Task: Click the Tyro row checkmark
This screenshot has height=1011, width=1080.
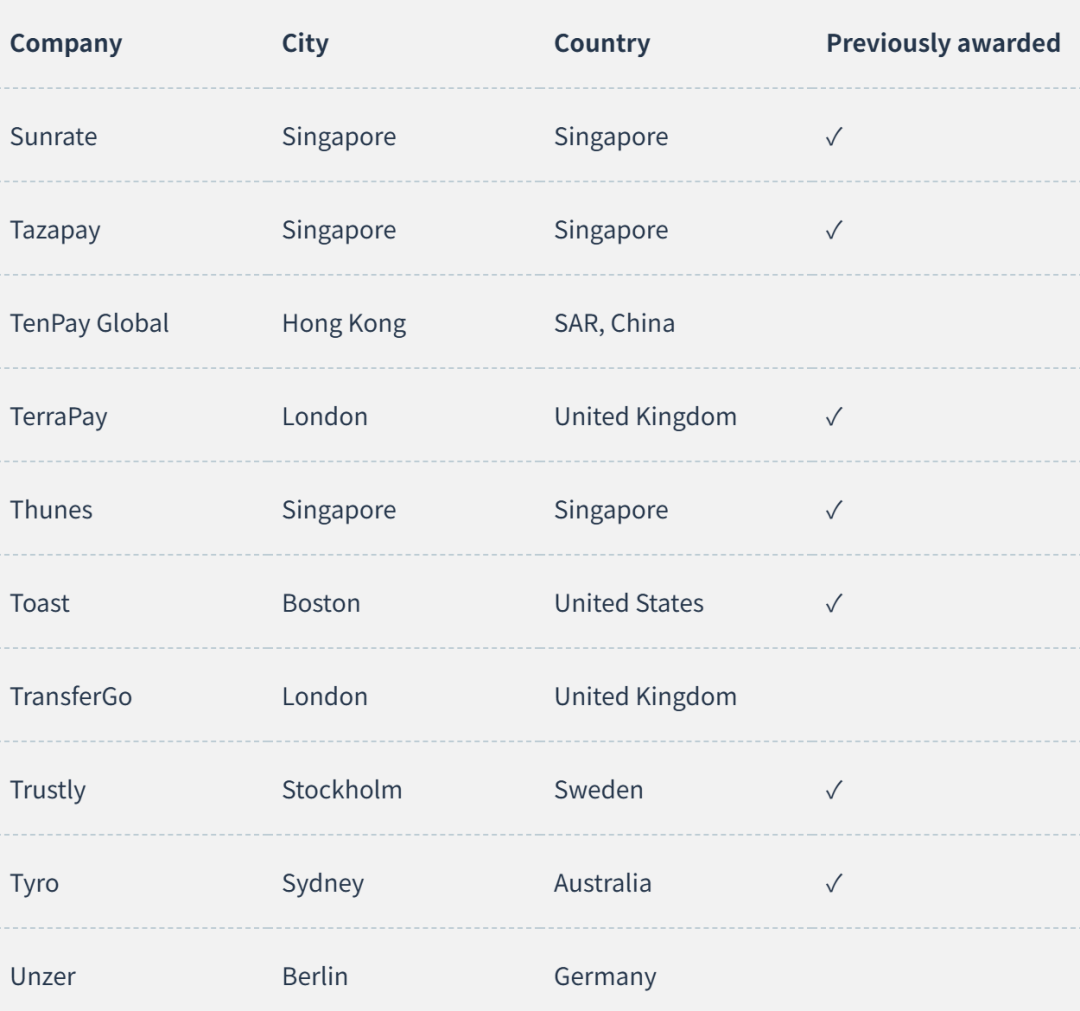Action: pos(833,883)
